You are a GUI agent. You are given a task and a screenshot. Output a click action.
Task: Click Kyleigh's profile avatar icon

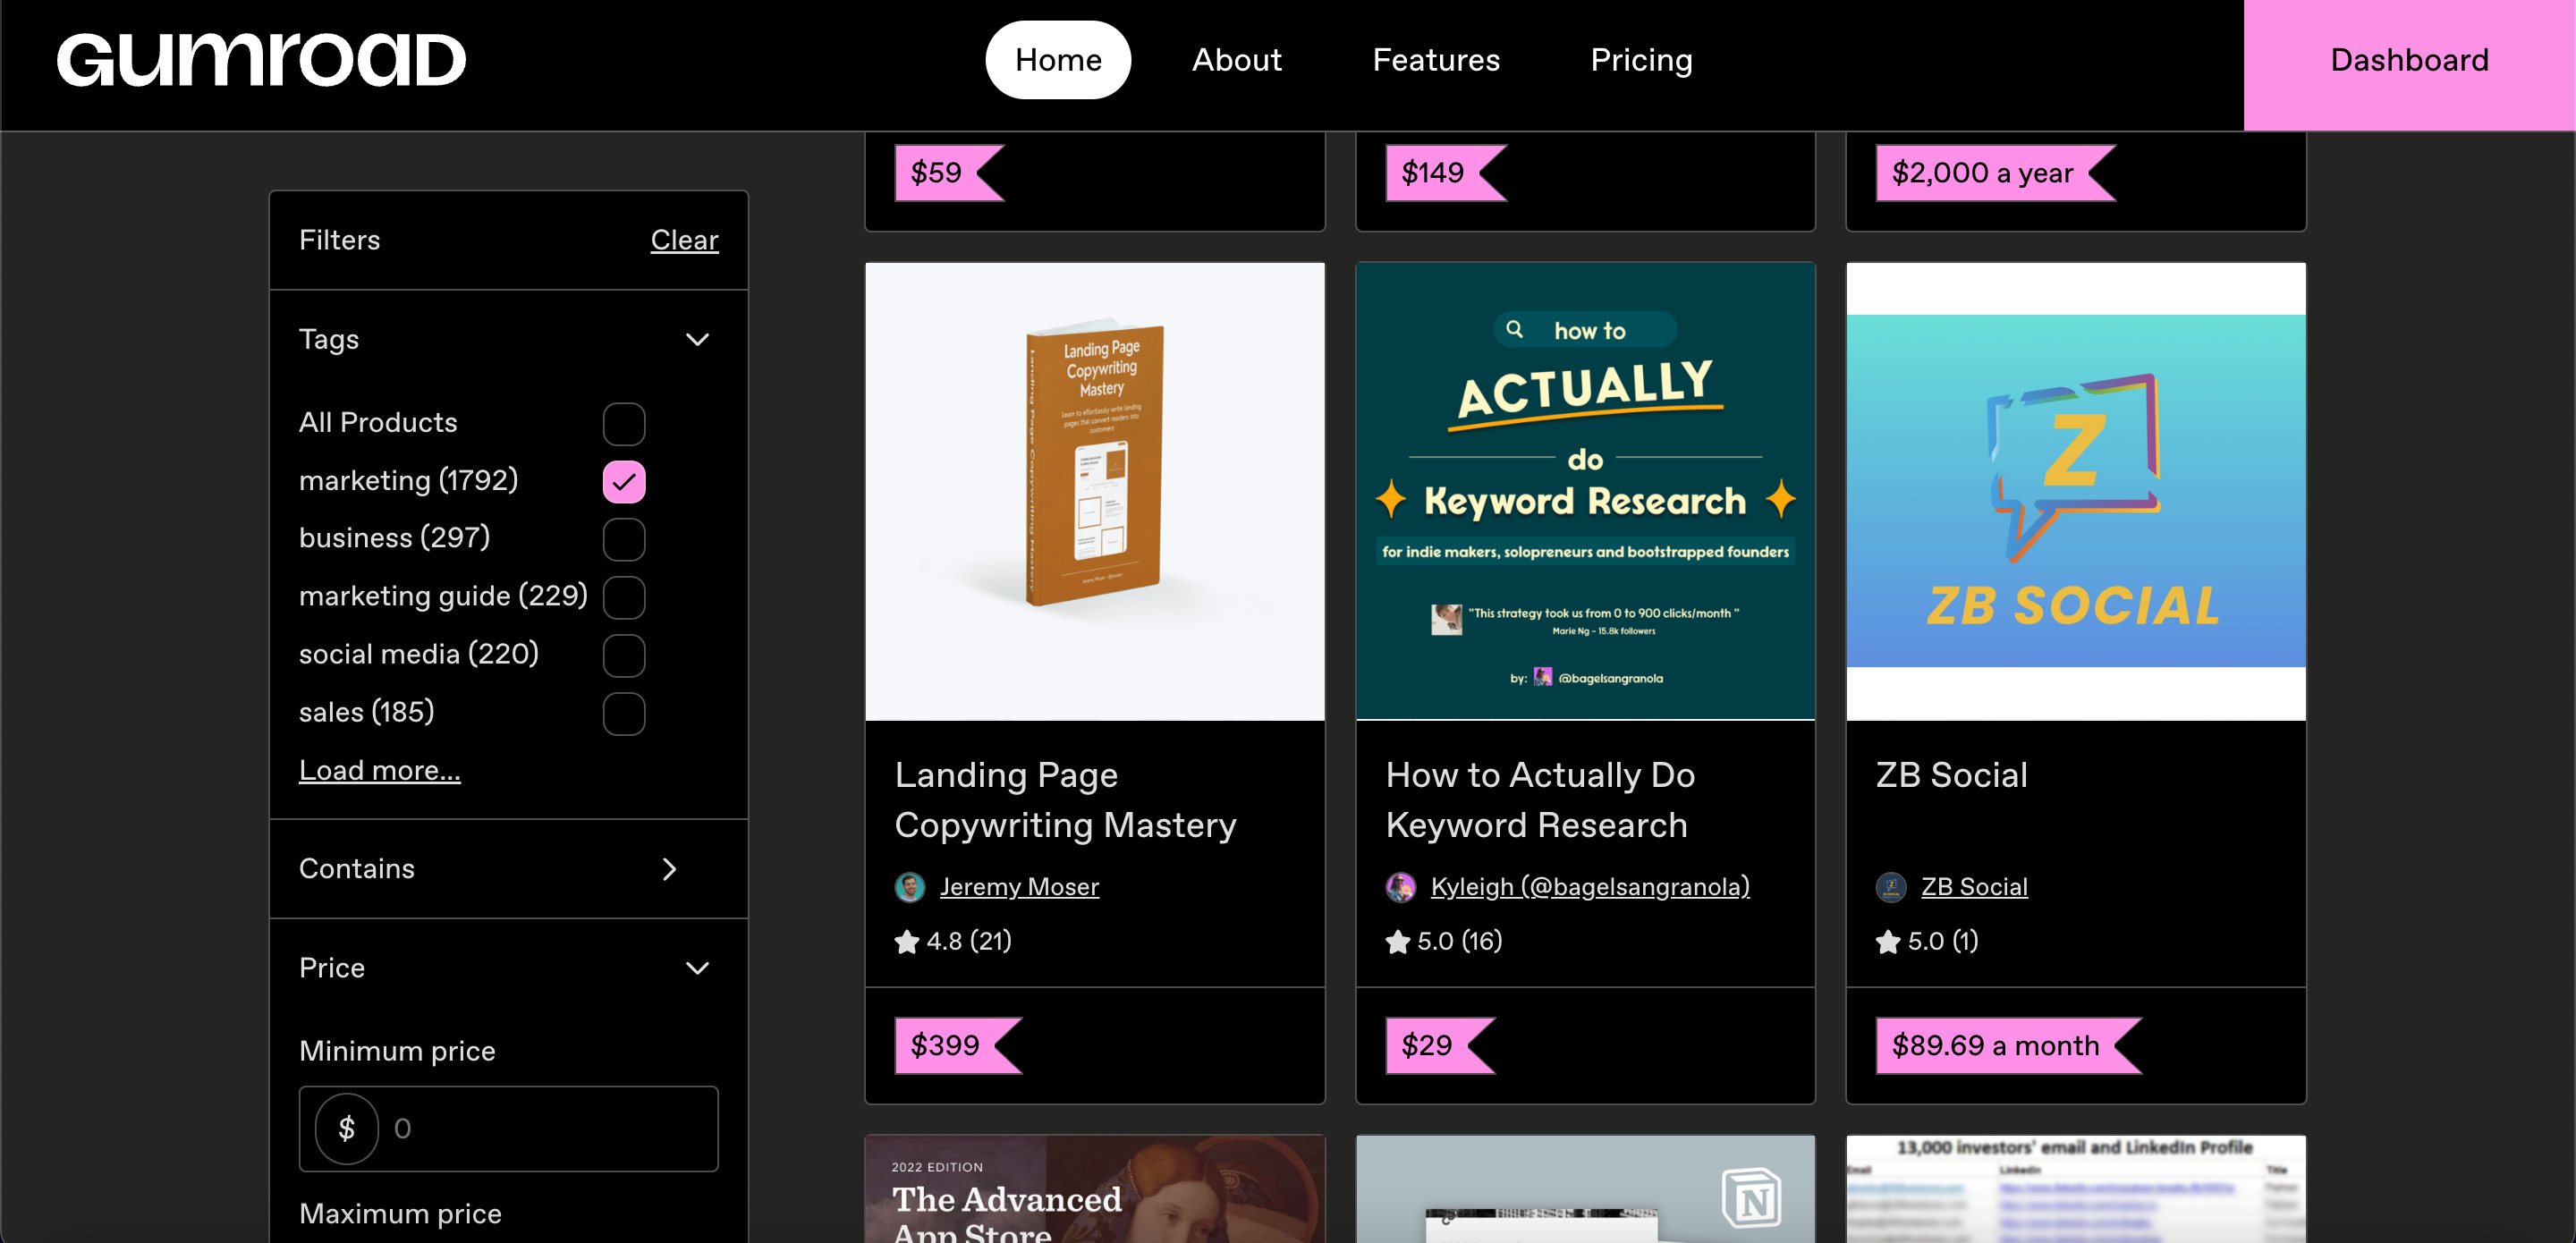[1400, 887]
